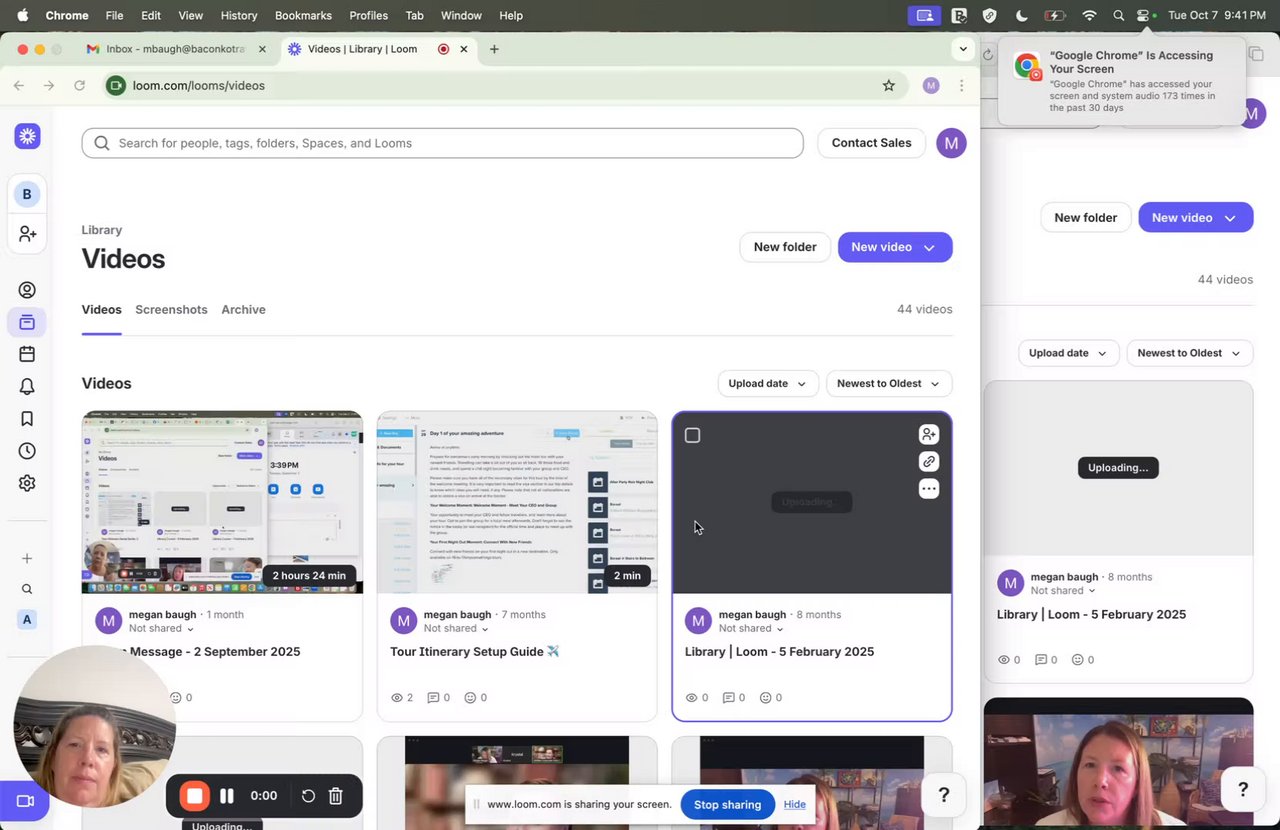This screenshot has width=1280, height=830.
Task: Select the Videos tab under Library
Action: click(x=101, y=310)
